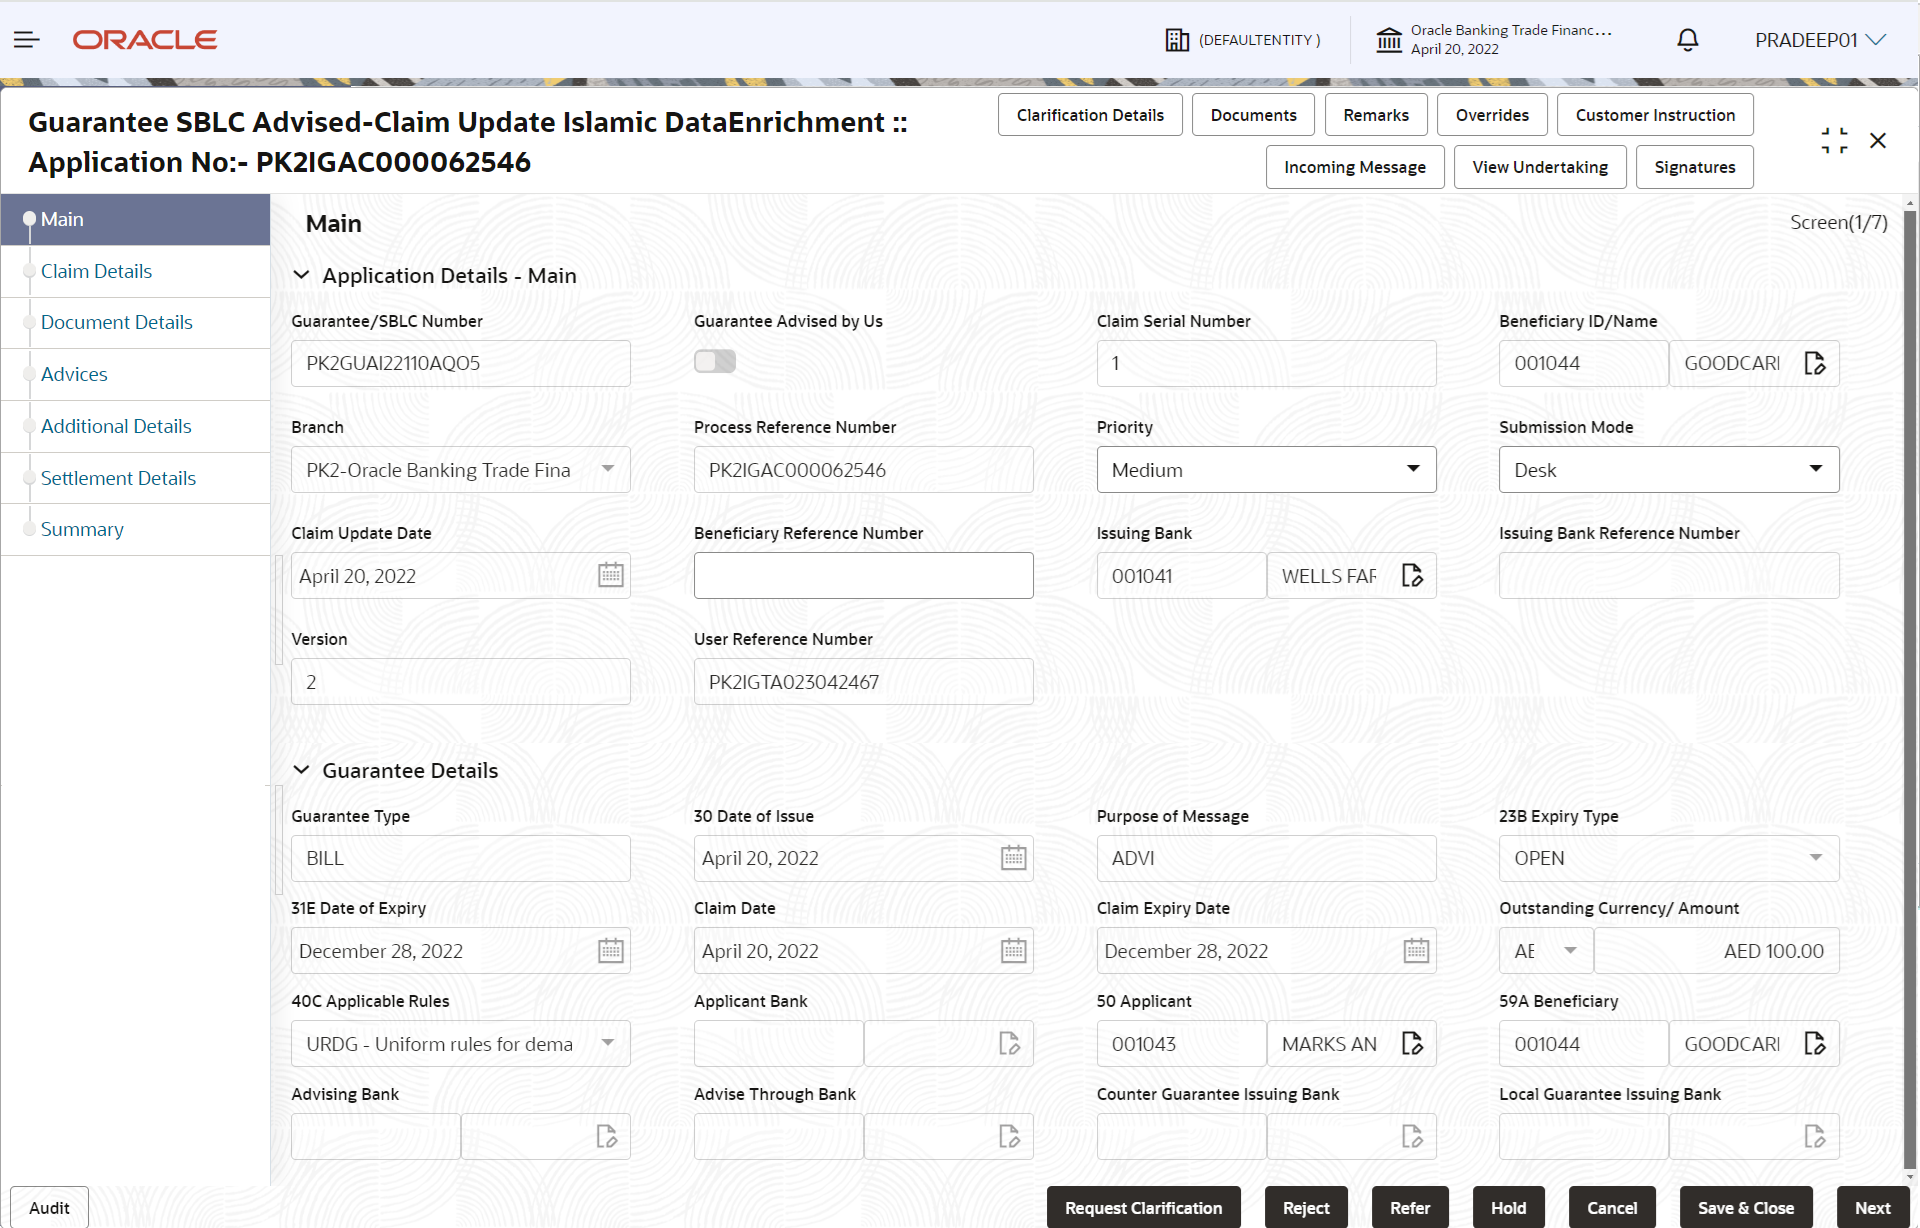Click the Advising Bank party lookup icon
The width and height of the screenshot is (1920, 1228).
(x=606, y=1136)
